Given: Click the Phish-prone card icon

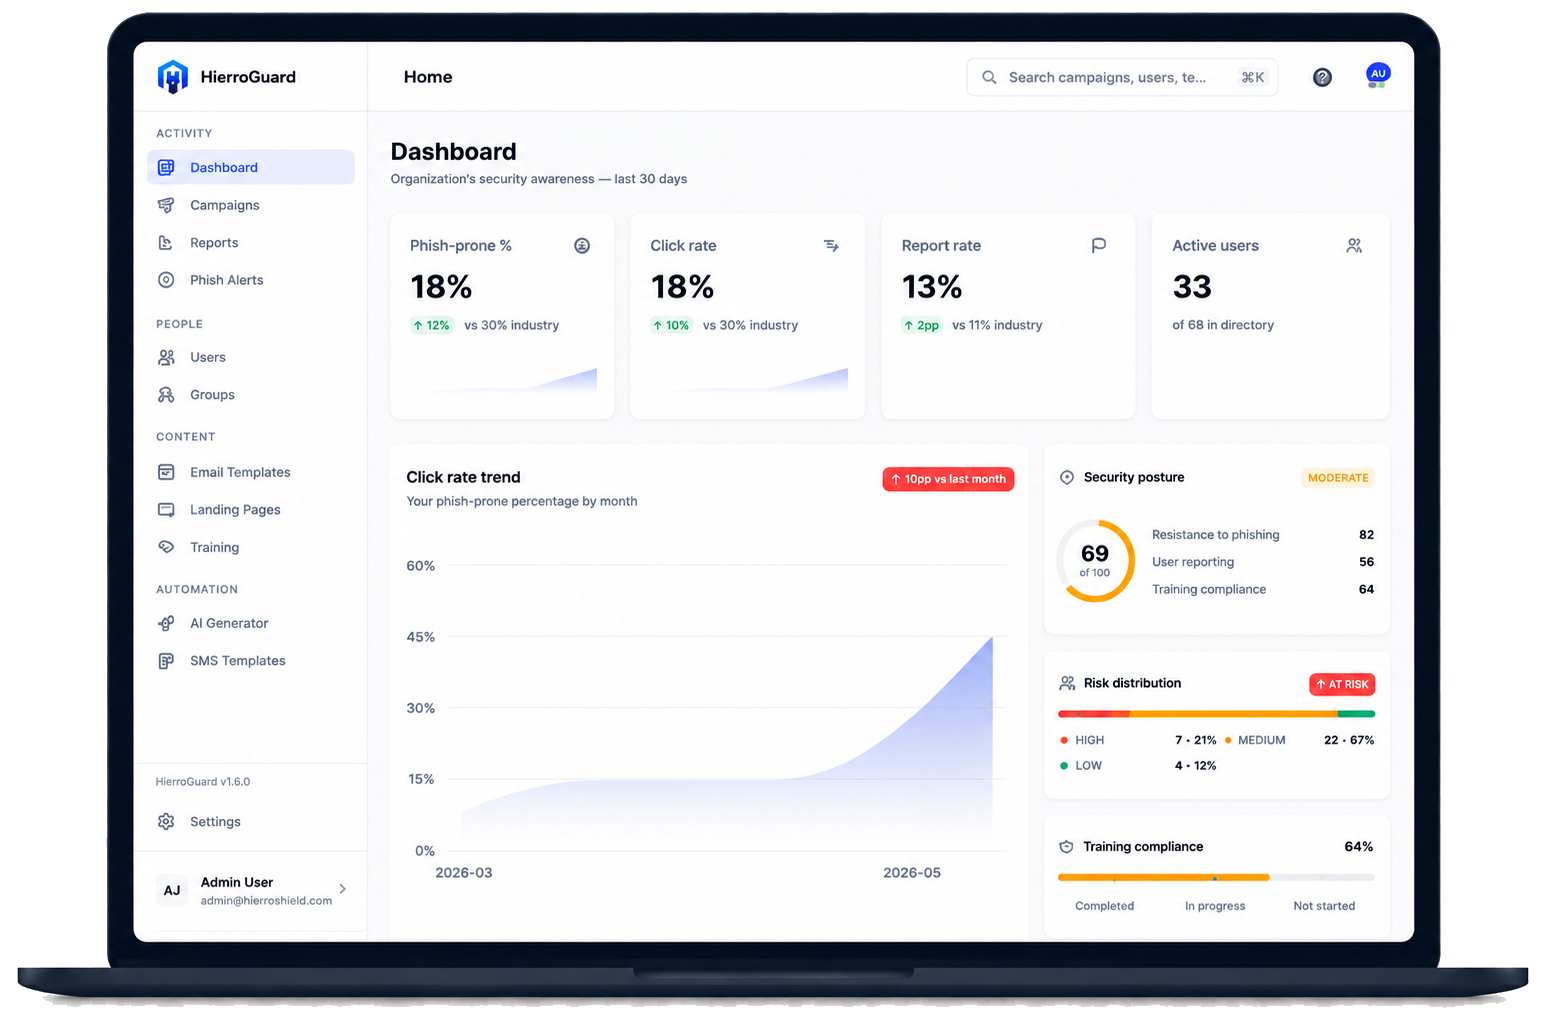Looking at the screenshot, I should [582, 245].
